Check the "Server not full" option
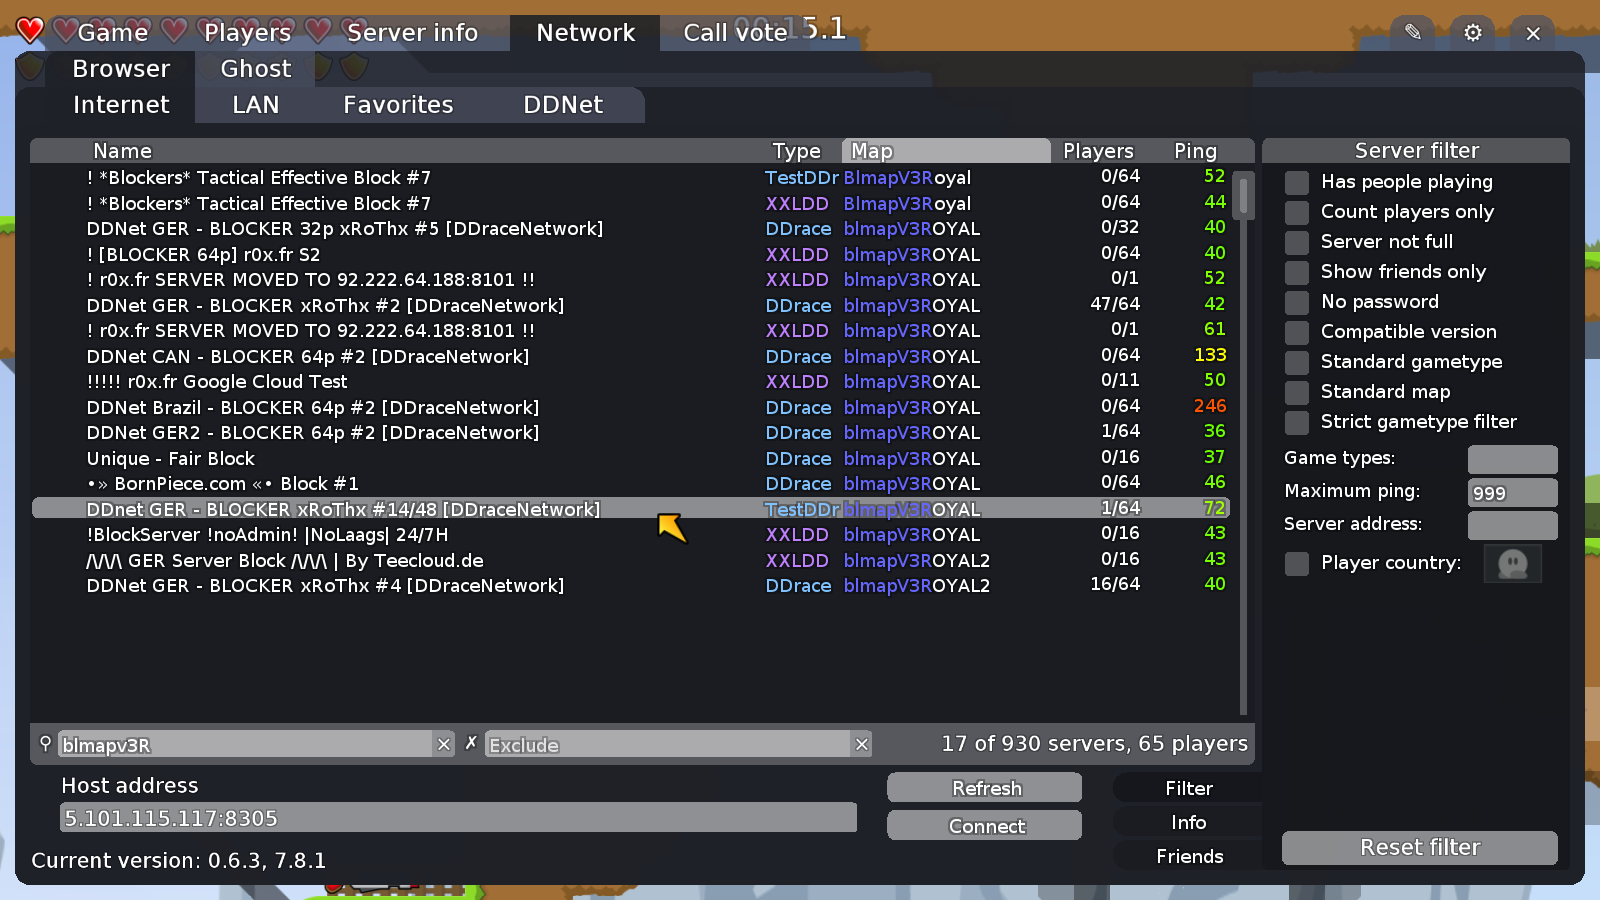The image size is (1600, 900). pos(1296,242)
